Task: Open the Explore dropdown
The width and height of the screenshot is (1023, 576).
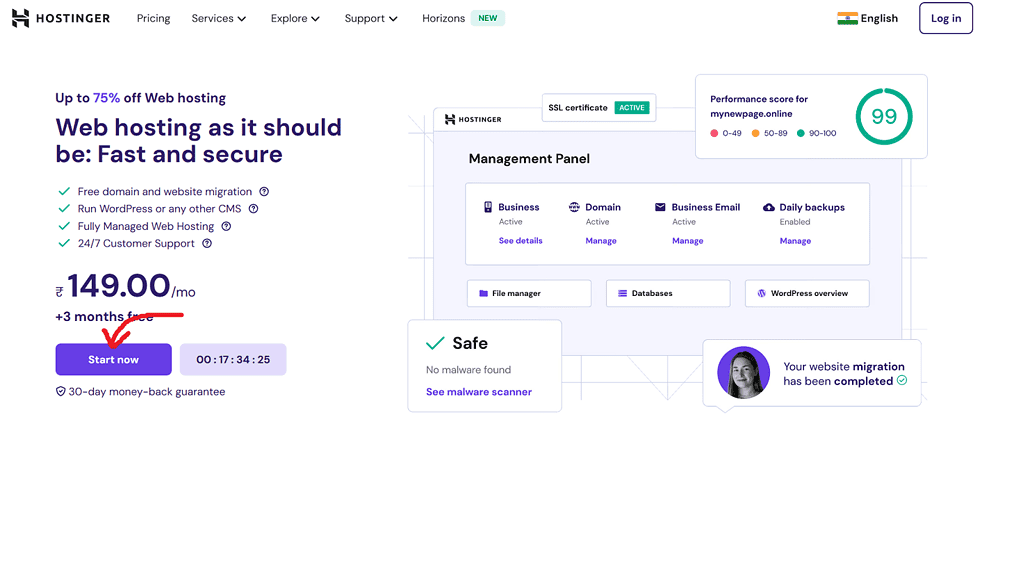Action: click(295, 18)
